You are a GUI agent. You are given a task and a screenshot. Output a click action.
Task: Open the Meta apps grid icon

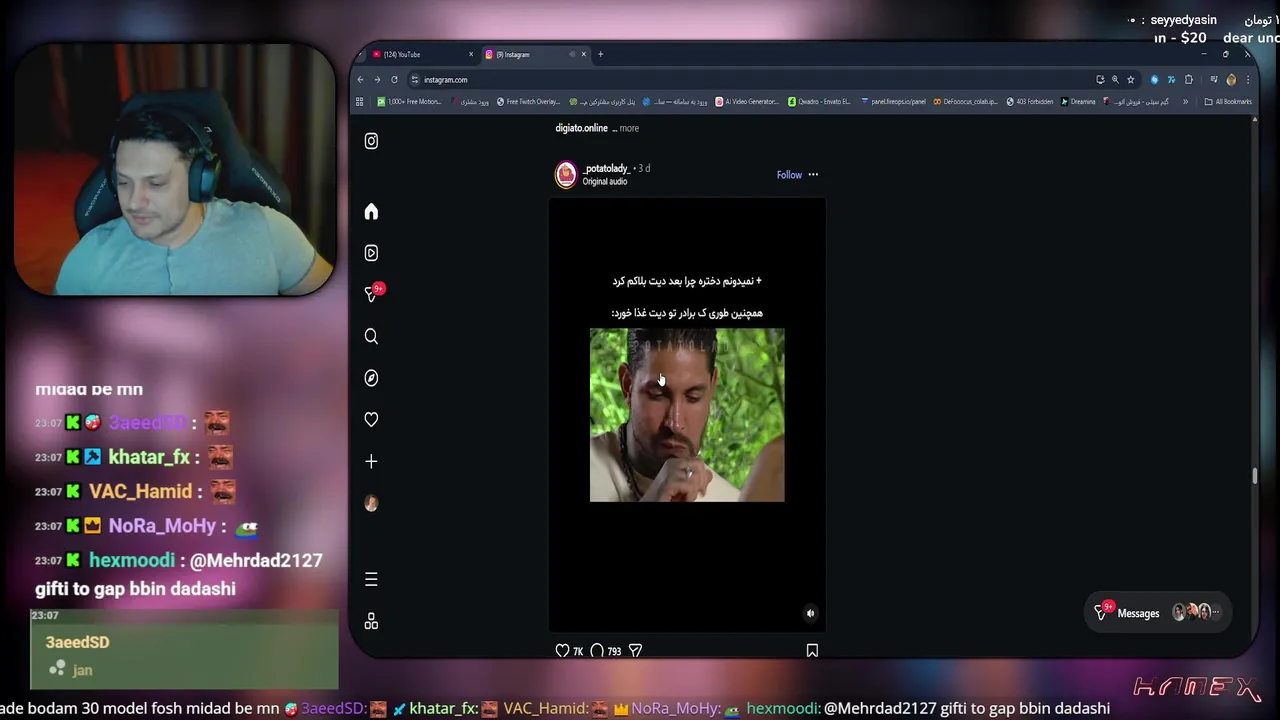pos(371,621)
